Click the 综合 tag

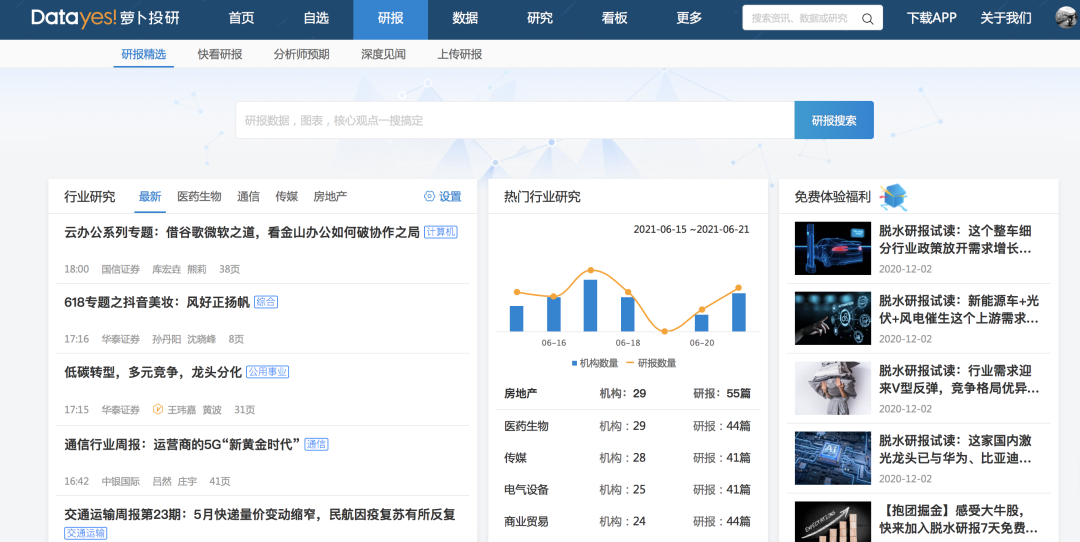coord(266,302)
